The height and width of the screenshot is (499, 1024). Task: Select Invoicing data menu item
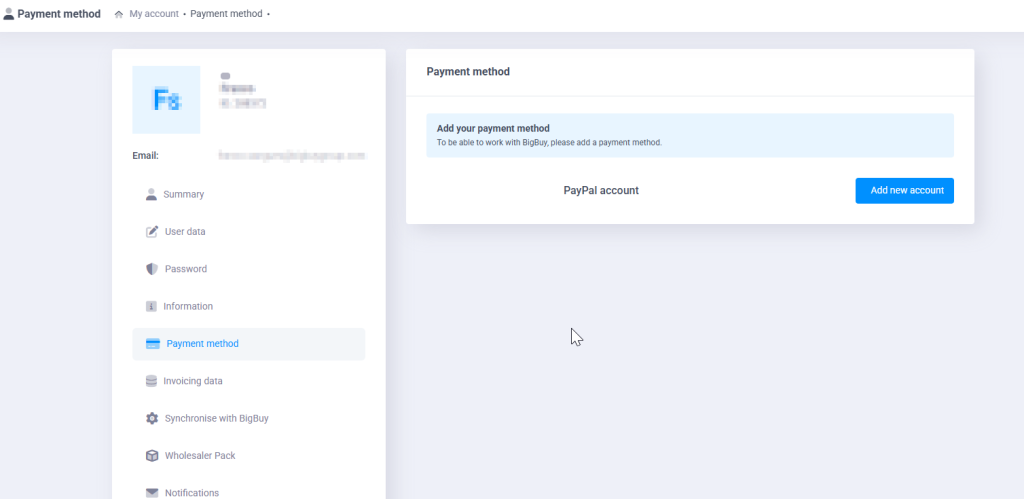(194, 381)
